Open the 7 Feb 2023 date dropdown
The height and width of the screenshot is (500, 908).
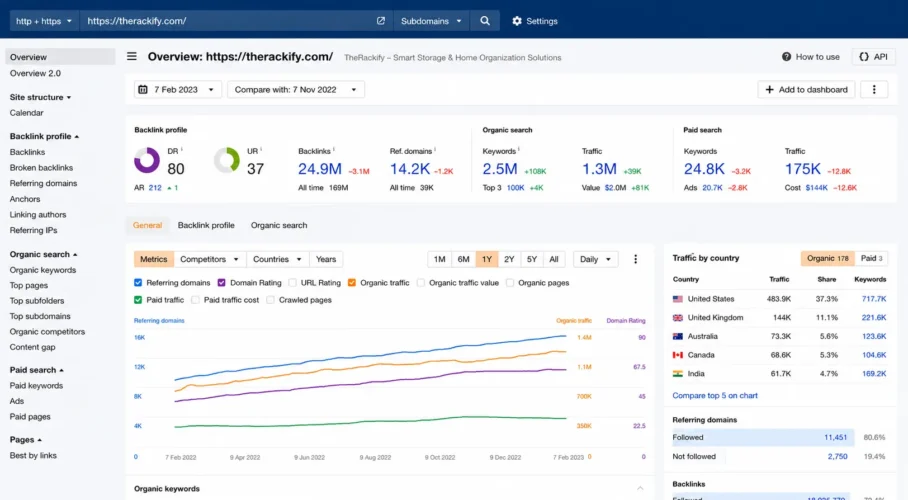click(178, 89)
